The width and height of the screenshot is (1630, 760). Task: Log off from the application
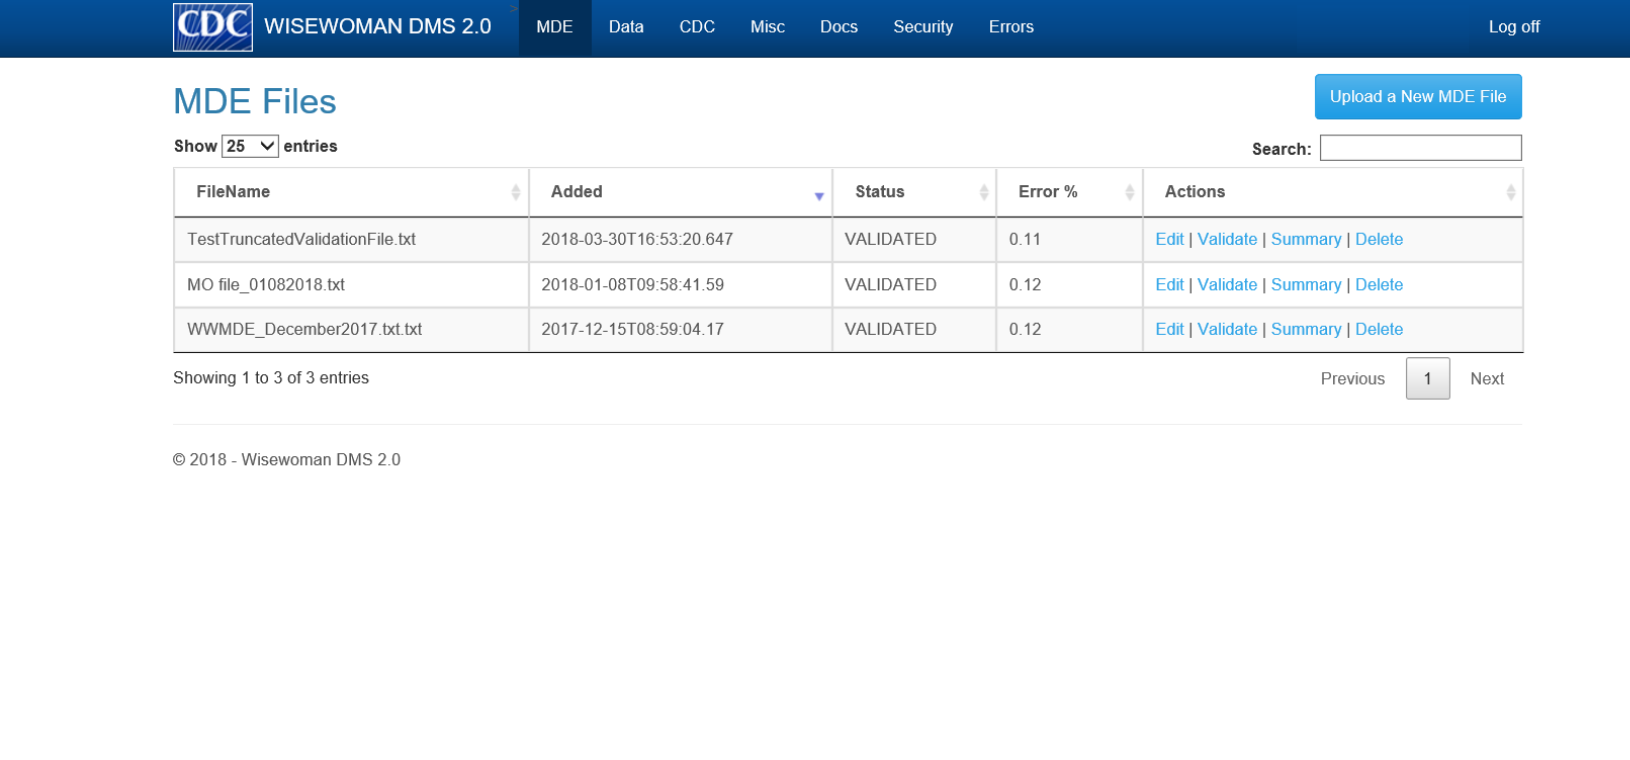click(1513, 27)
